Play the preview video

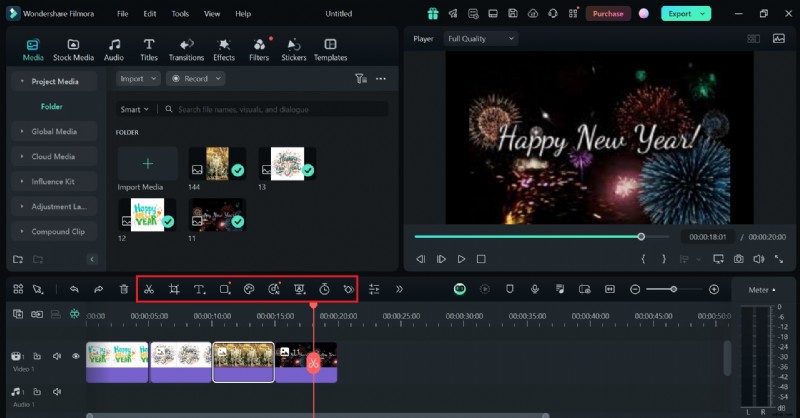pyautogui.click(x=461, y=259)
